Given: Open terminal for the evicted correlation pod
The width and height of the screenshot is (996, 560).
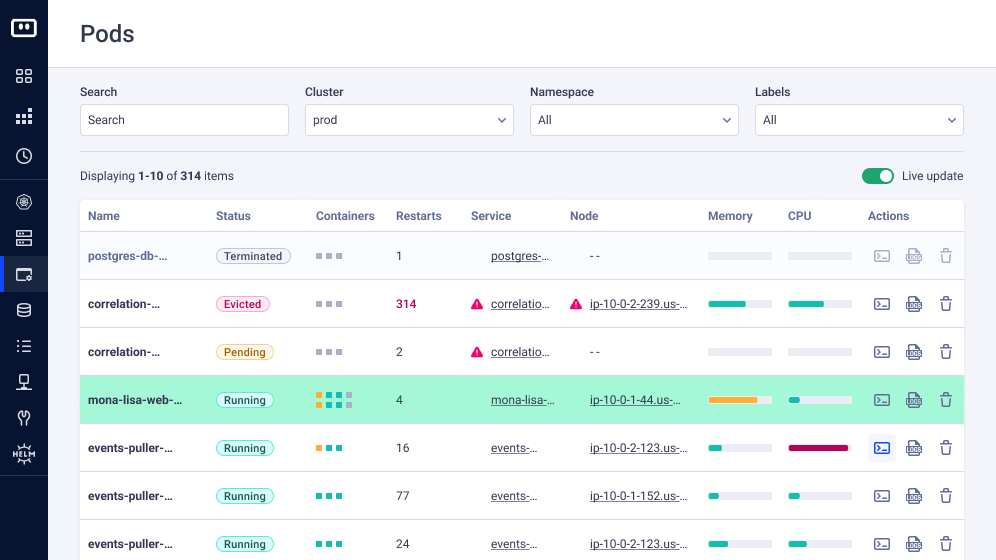Looking at the screenshot, I should coord(882,304).
